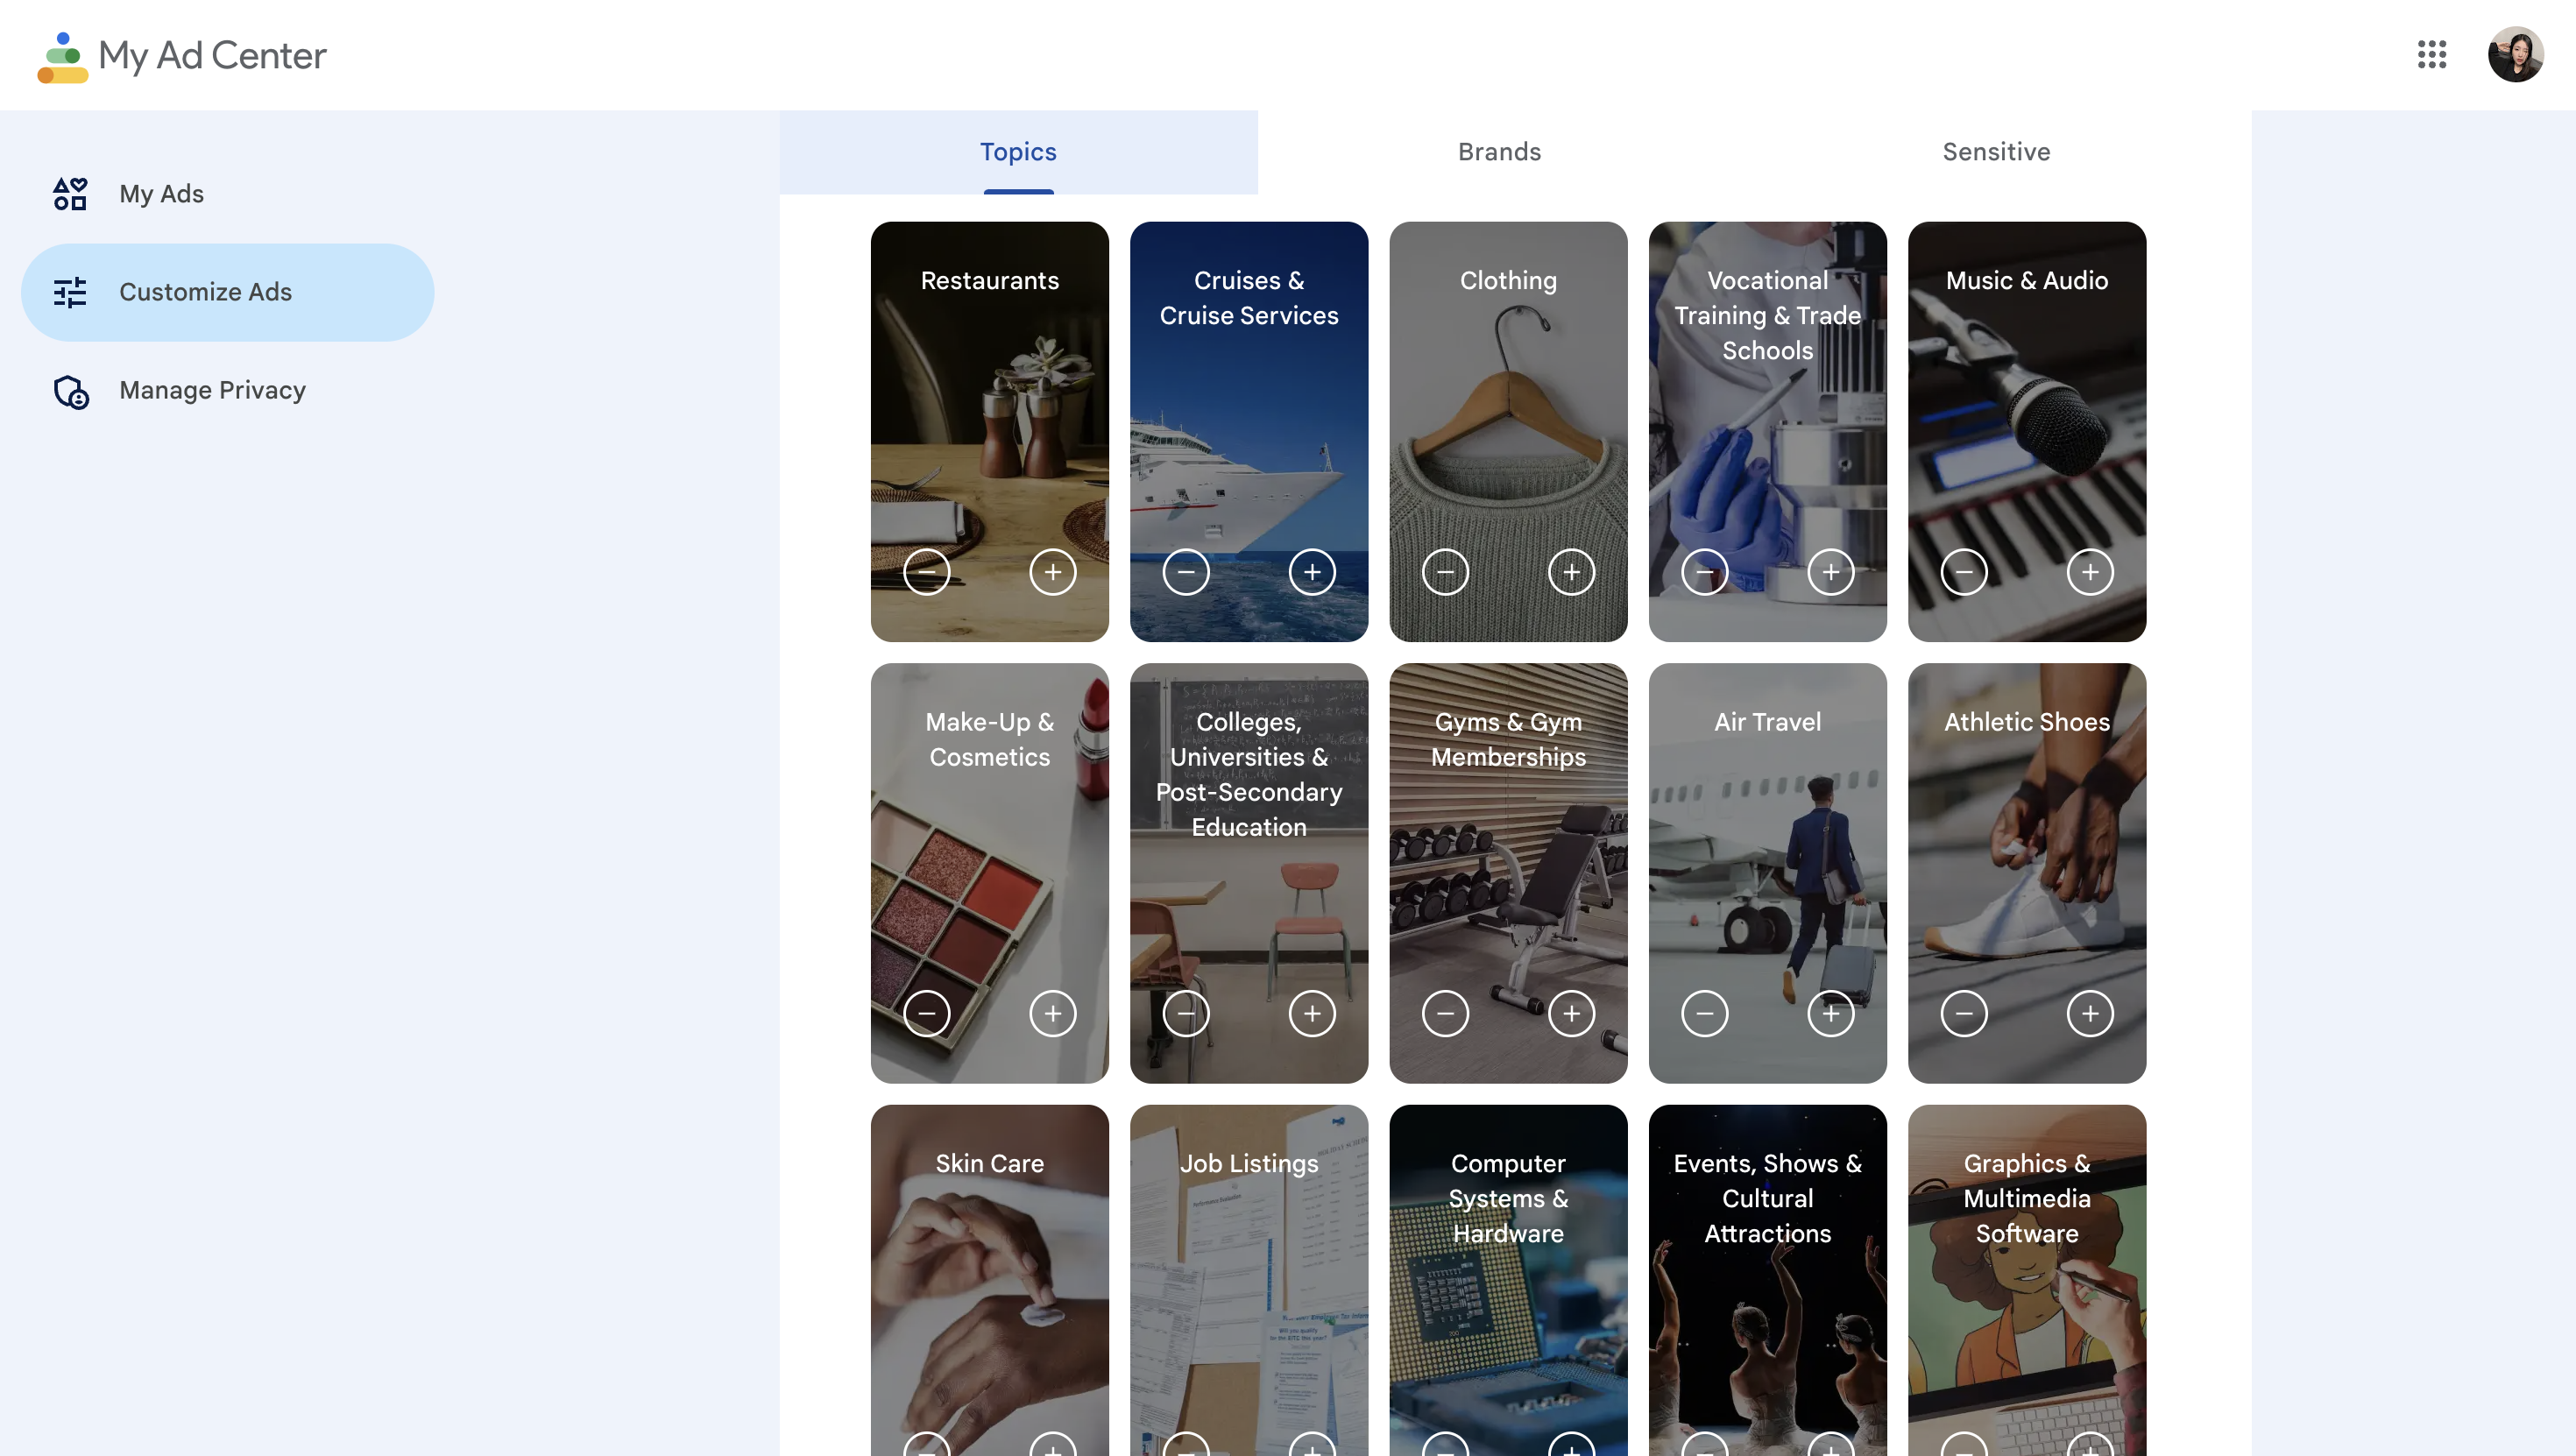Viewport: 2576px width, 1456px height.
Task: Decrease Music & Audio ads with minus
Action: tap(1964, 572)
